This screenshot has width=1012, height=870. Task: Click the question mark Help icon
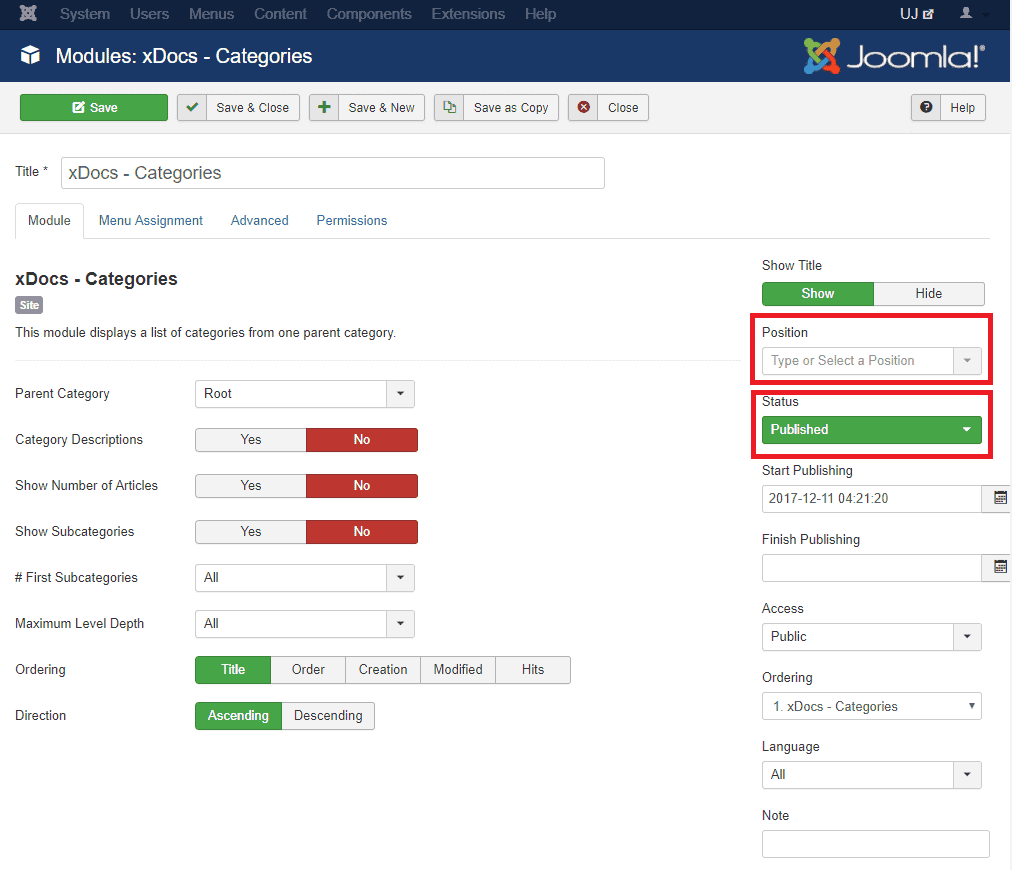(x=926, y=107)
